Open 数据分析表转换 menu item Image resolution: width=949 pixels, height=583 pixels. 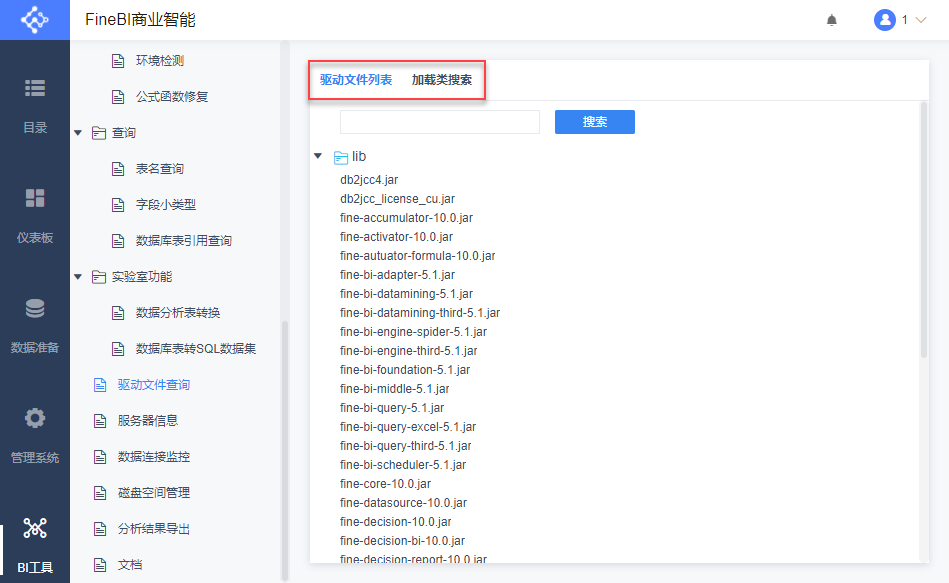(x=178, y=313)
